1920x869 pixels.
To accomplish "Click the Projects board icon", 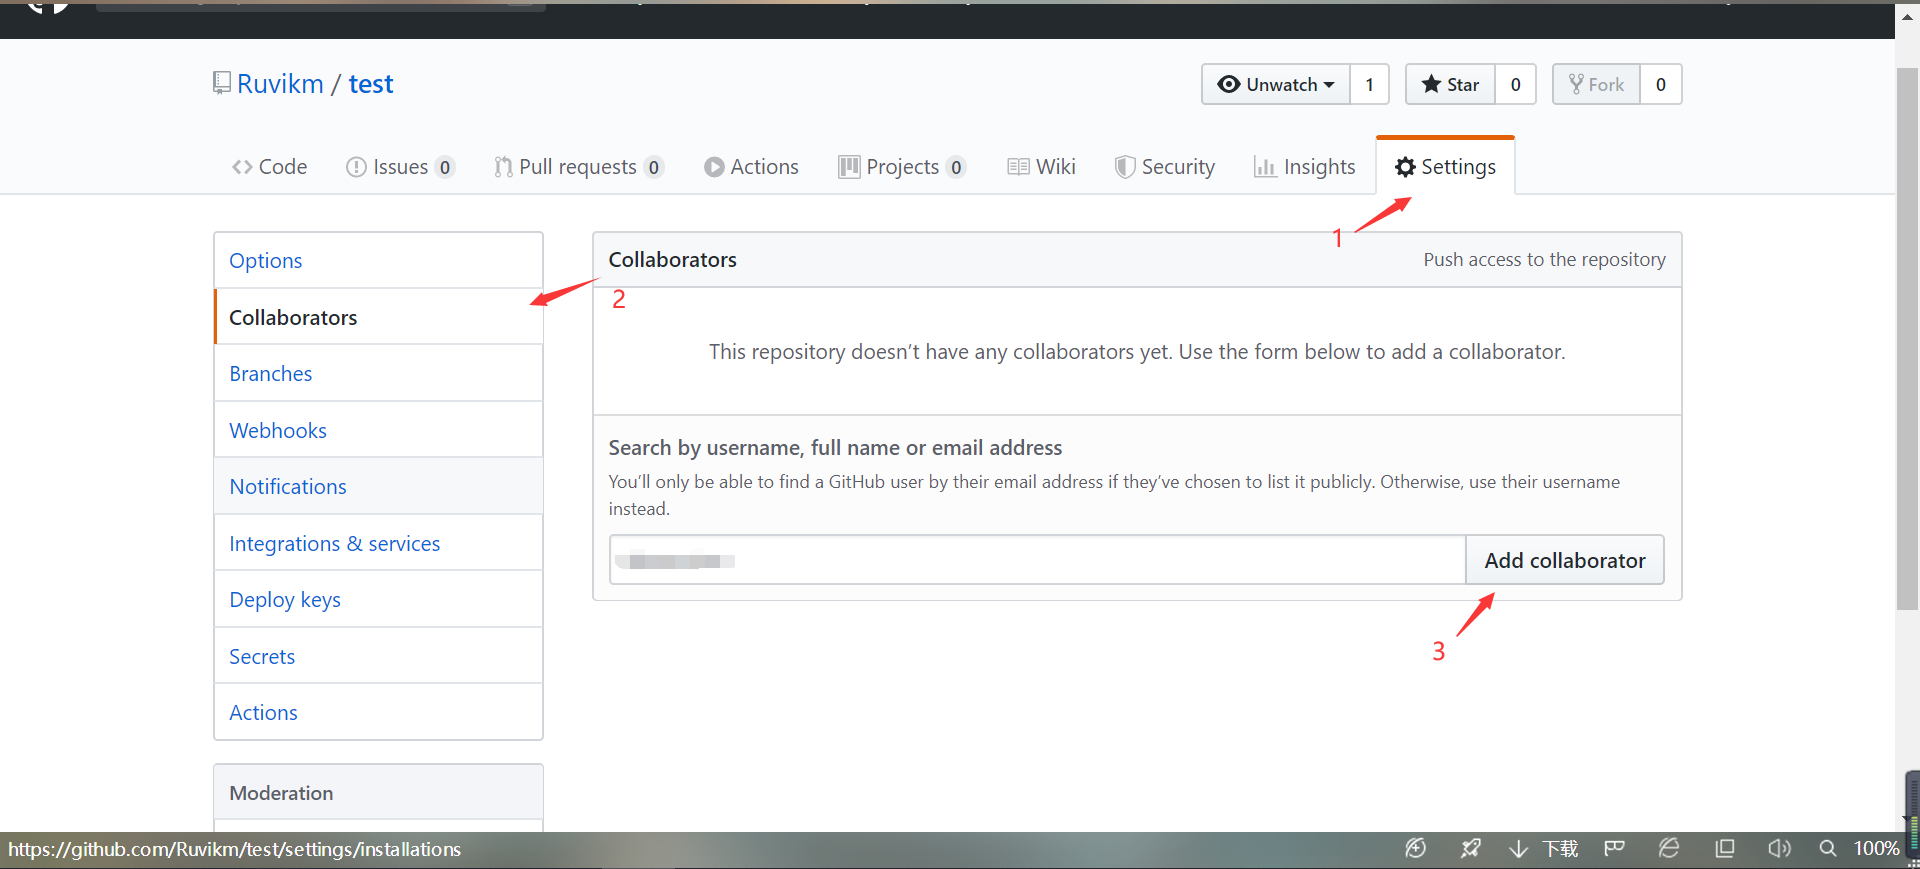I will pos(849,167).
